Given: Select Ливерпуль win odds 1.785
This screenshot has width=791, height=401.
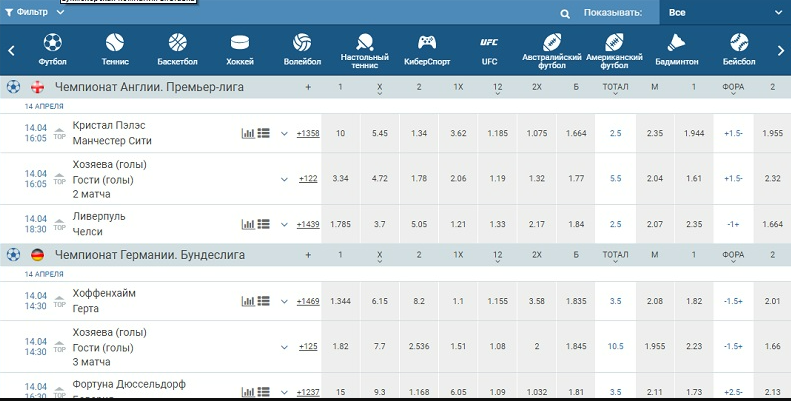Looking at the screenshot, I should pyautogui.click(x=341, y=224).
